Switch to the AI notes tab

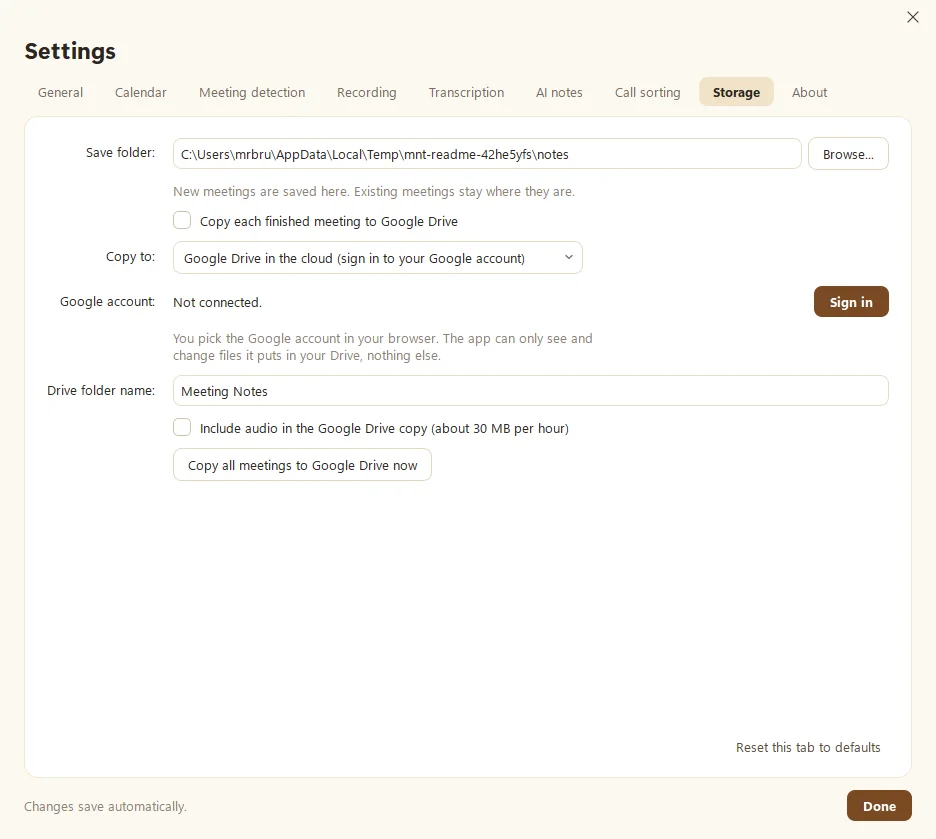(x=559, y=92)
